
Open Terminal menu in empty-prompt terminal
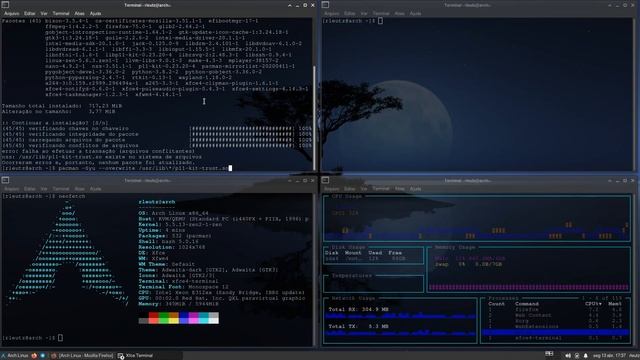coord(381,13)
